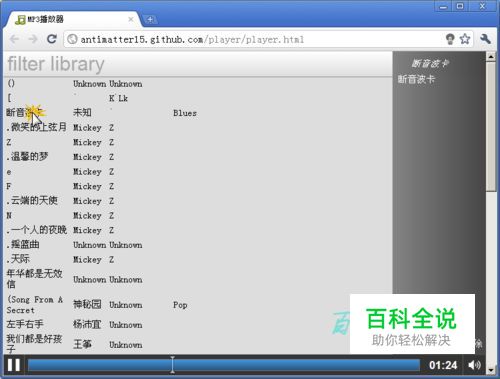Select the song 年华都是无效信

pos(34,279)
